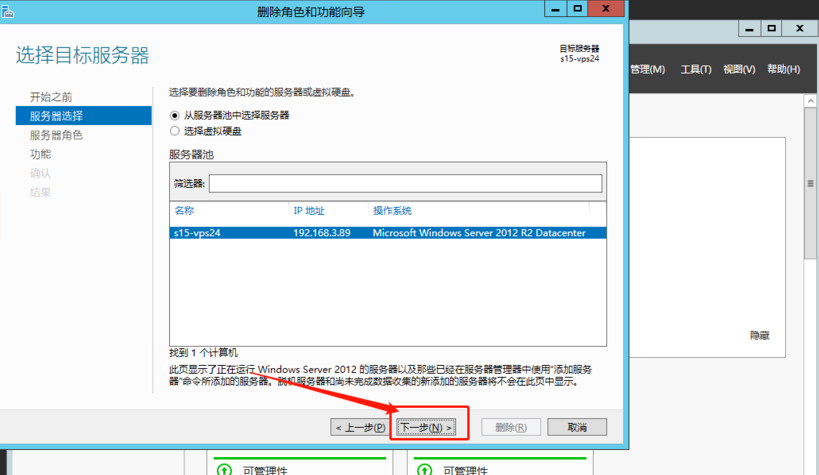Click Microsoft Windows Server 2012 R2 Datacenter cell
This screenshot has height=475, width=819.
(479, 233)
